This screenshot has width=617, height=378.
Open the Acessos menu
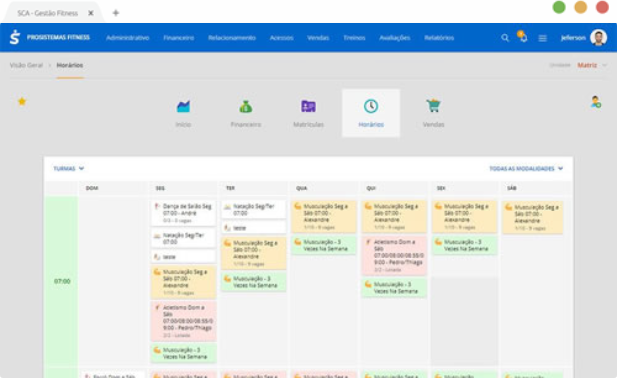tap(281, 38)
